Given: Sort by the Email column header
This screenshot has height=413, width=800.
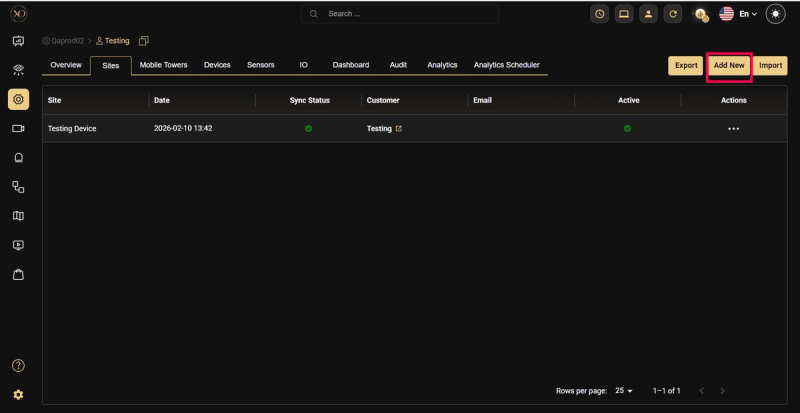Looking at the screenshot, I should (x=482, y=100).
